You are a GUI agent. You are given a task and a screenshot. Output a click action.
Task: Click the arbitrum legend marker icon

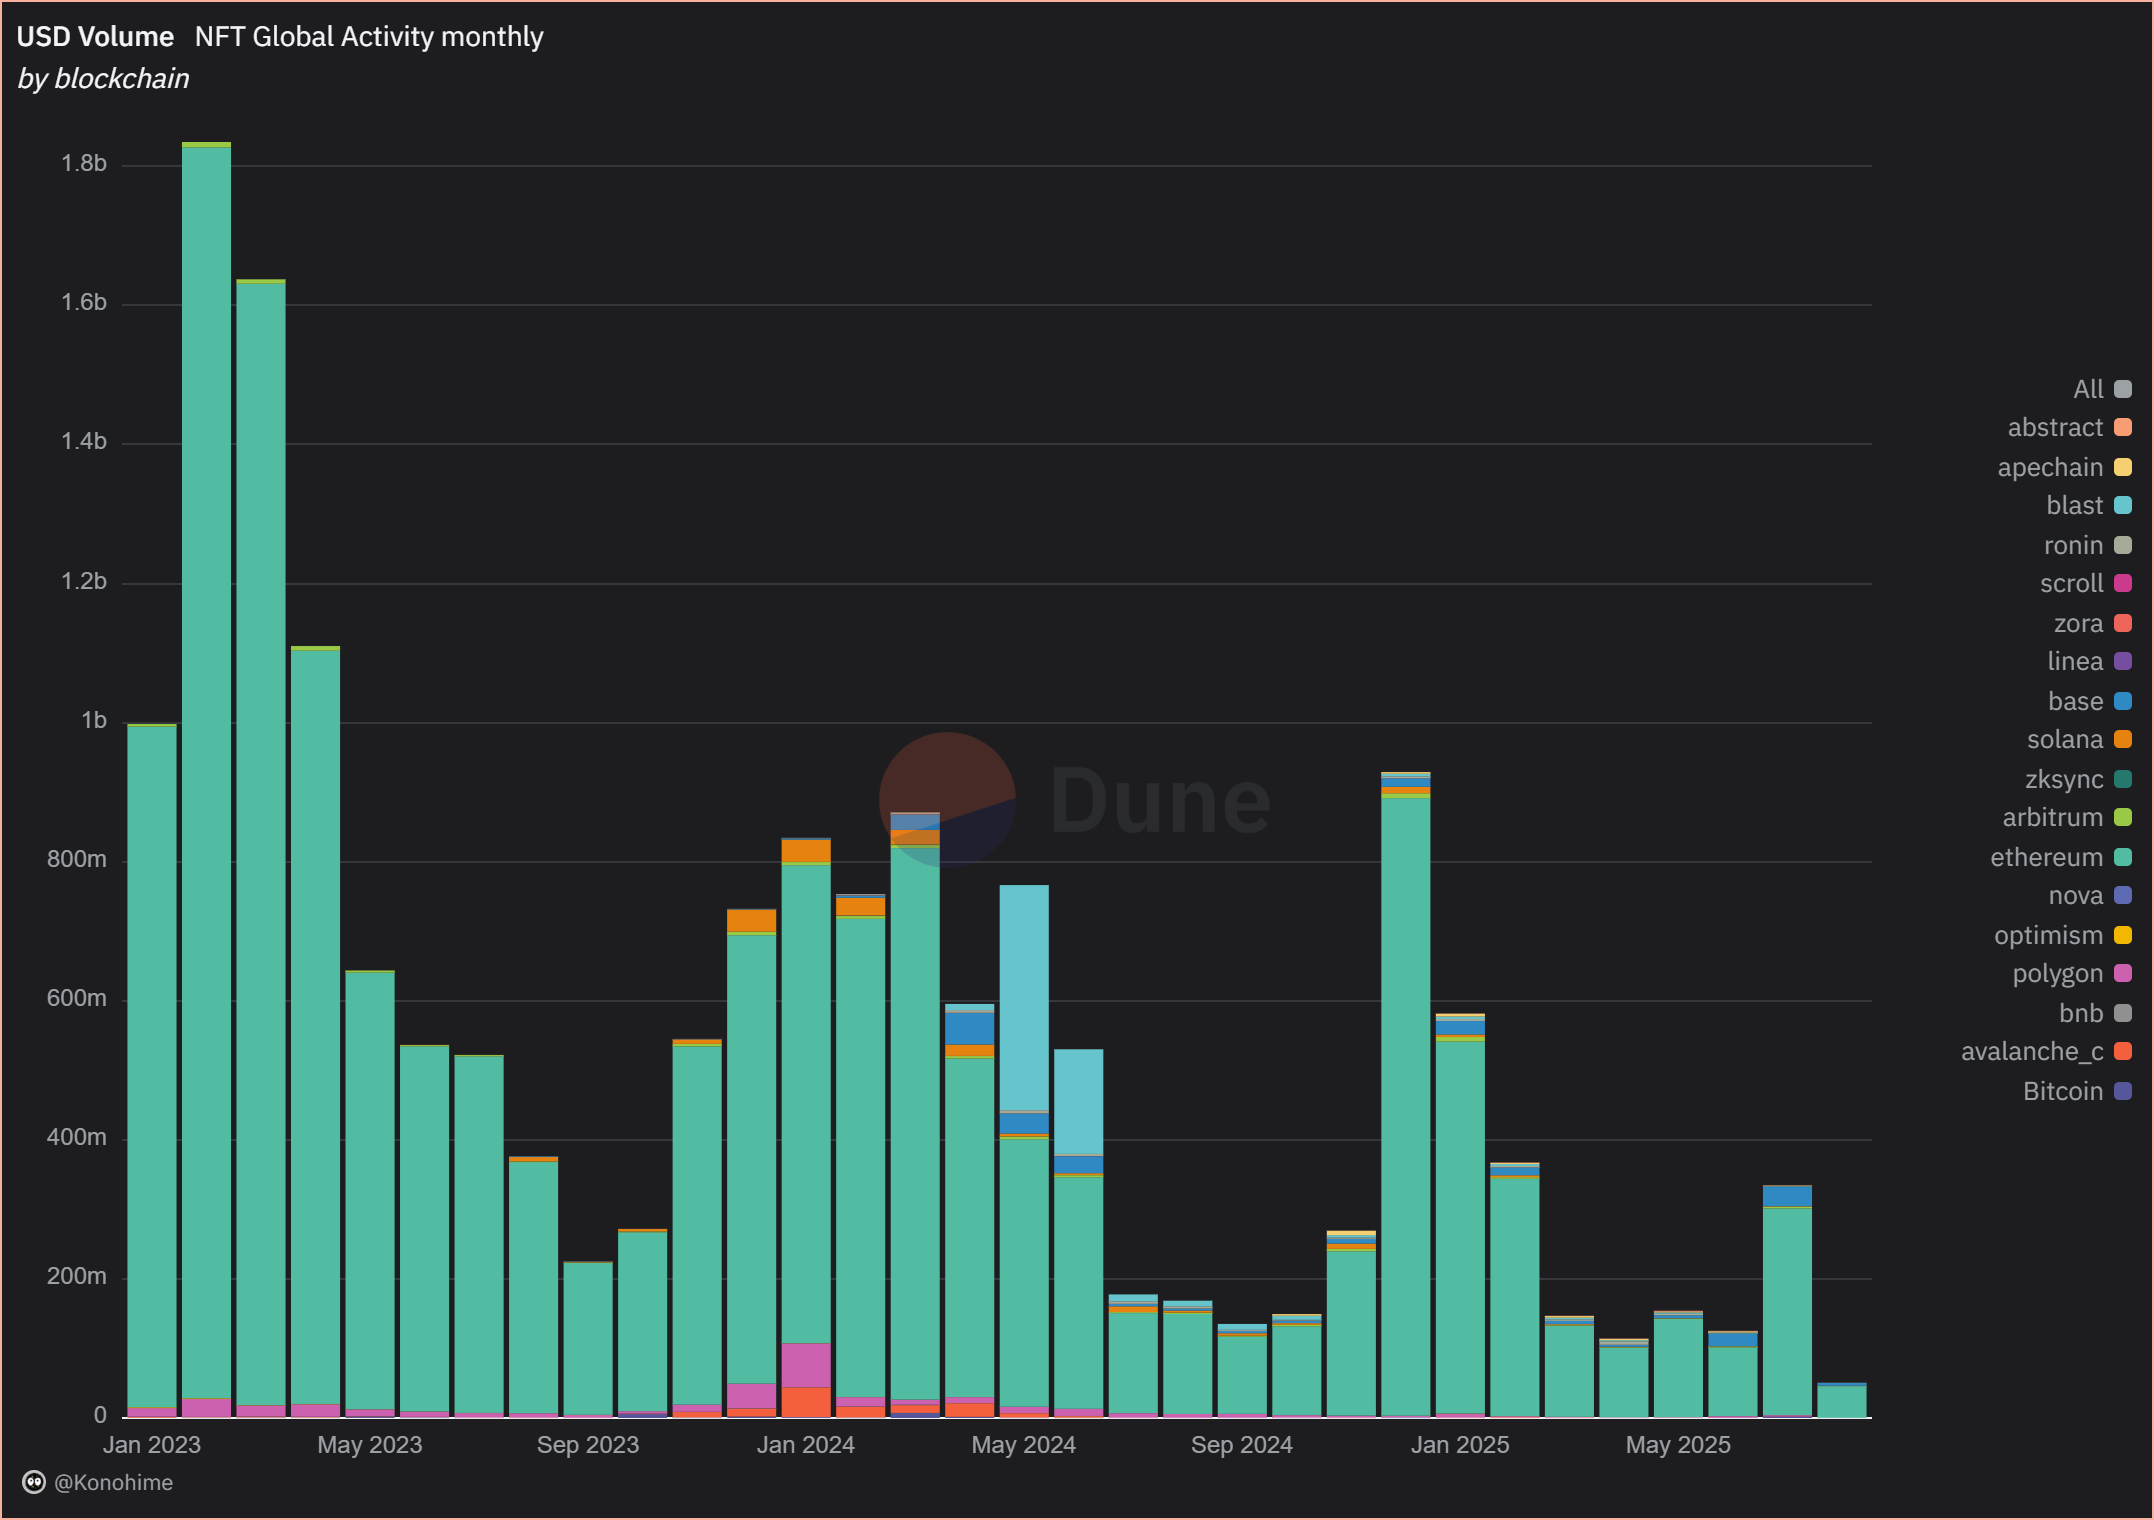[2121, 818]
